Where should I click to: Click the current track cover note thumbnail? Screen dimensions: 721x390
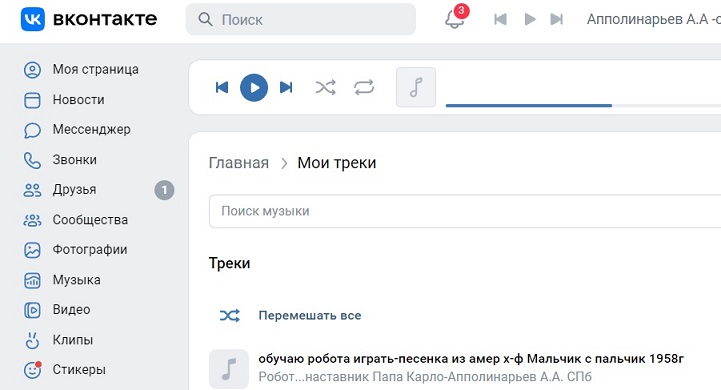(416, 87)
